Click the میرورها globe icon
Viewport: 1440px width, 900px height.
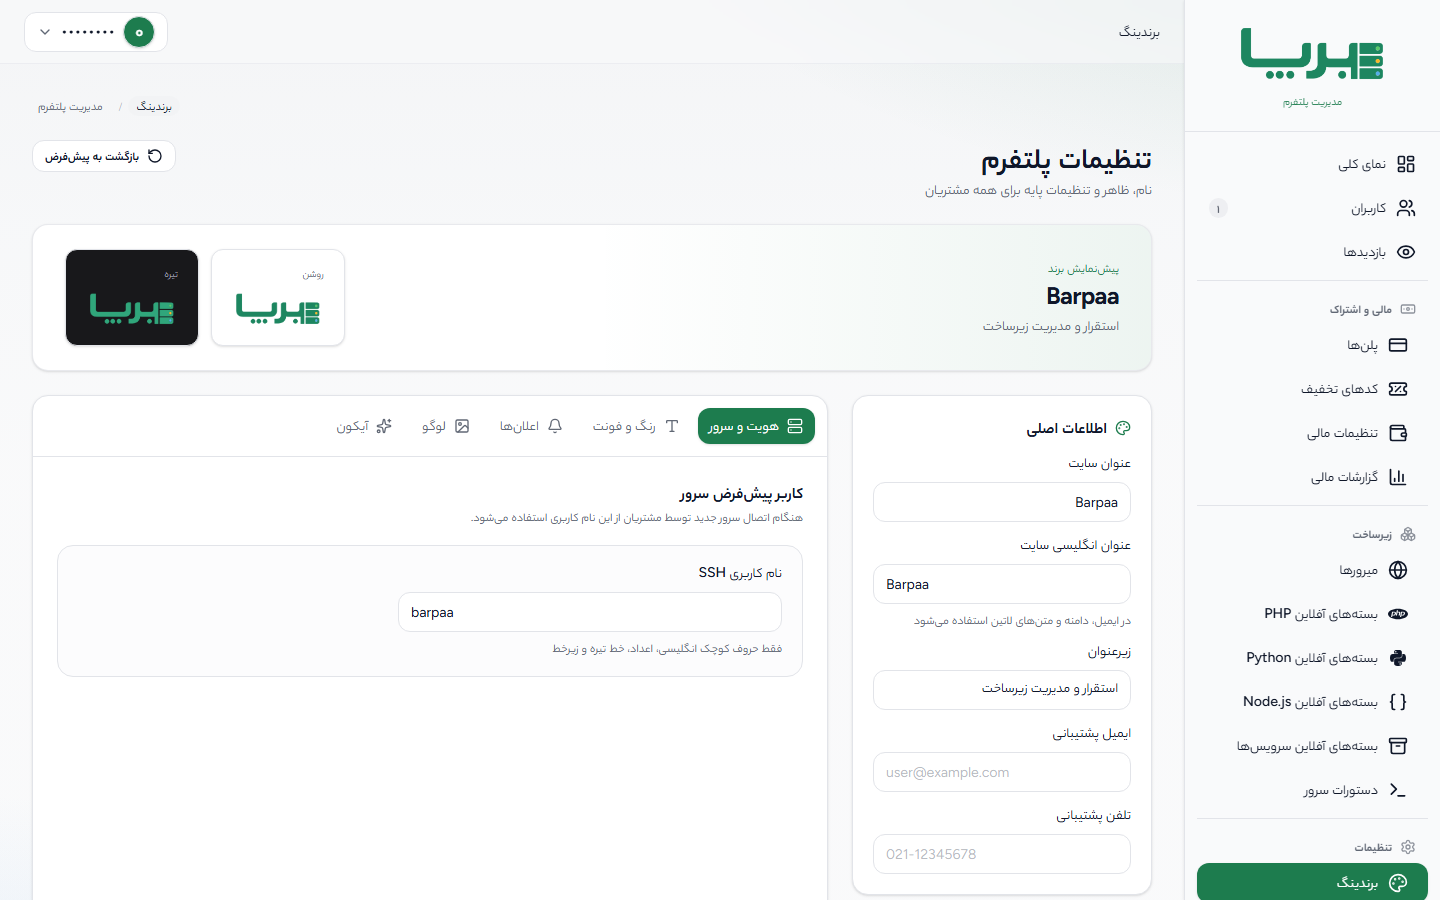[x=1398, y=570]
